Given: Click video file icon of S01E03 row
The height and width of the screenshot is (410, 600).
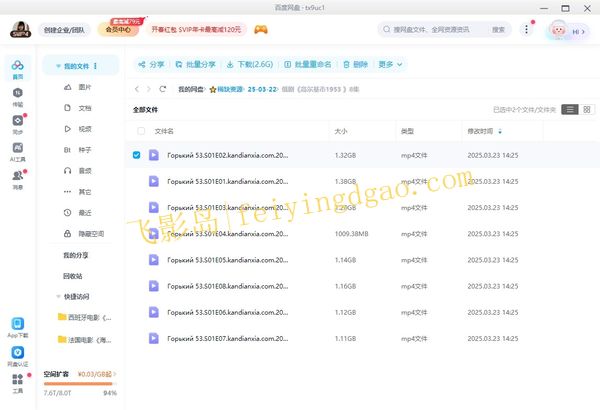Looking at the screenshot, I should coord(154,207).
